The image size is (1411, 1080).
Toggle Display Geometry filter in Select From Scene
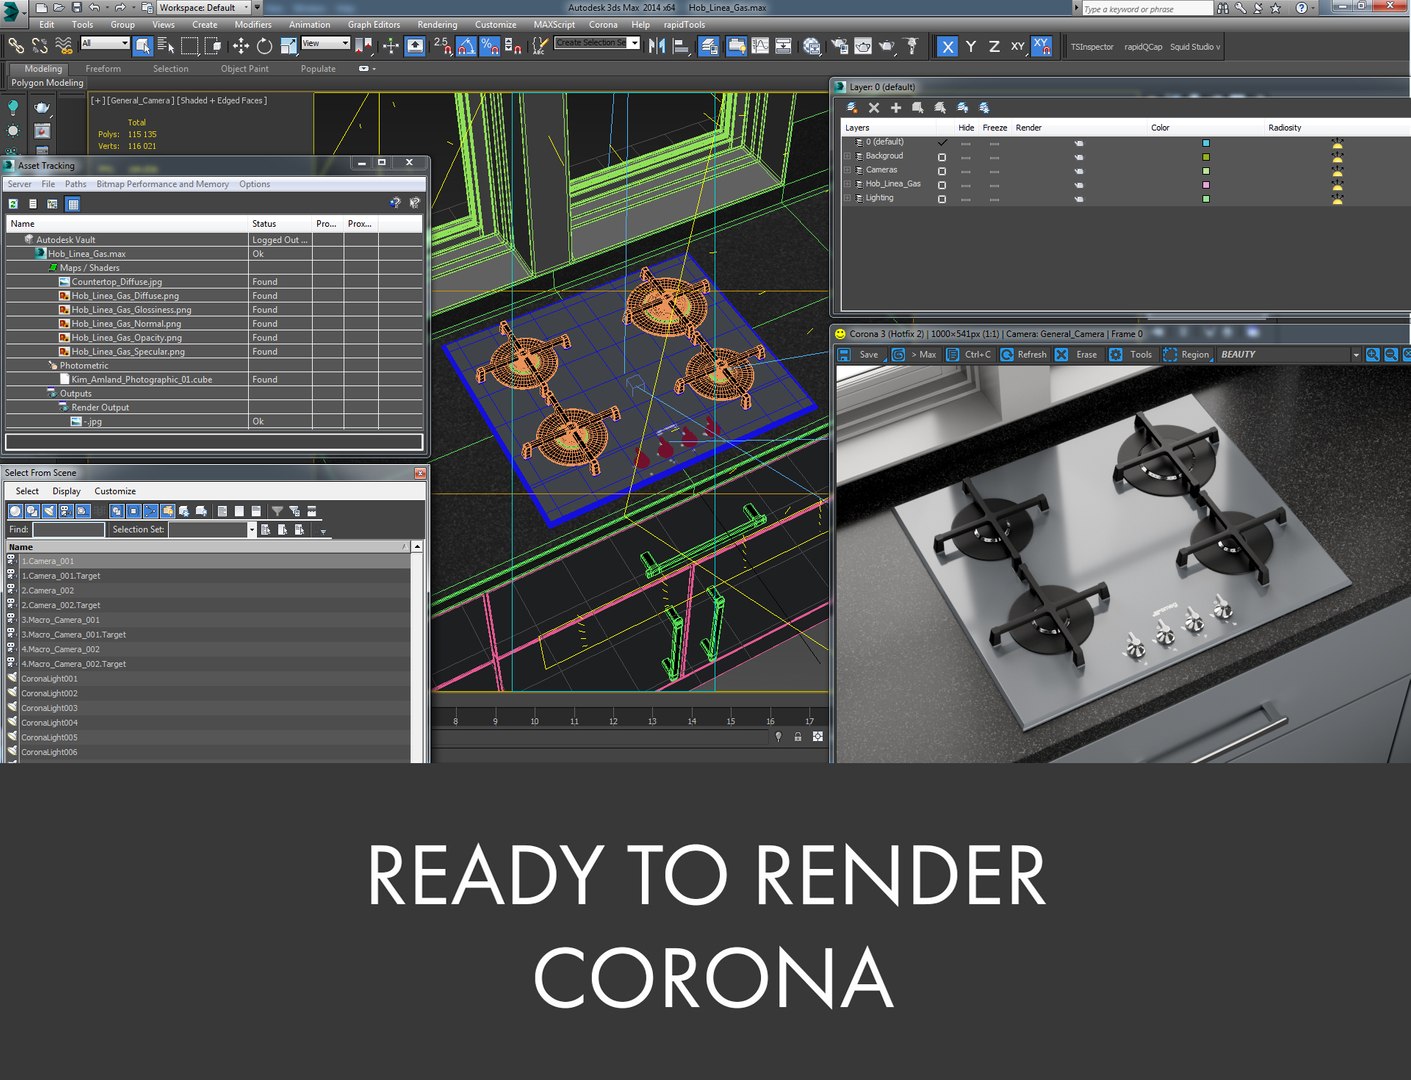click(15, 511)
